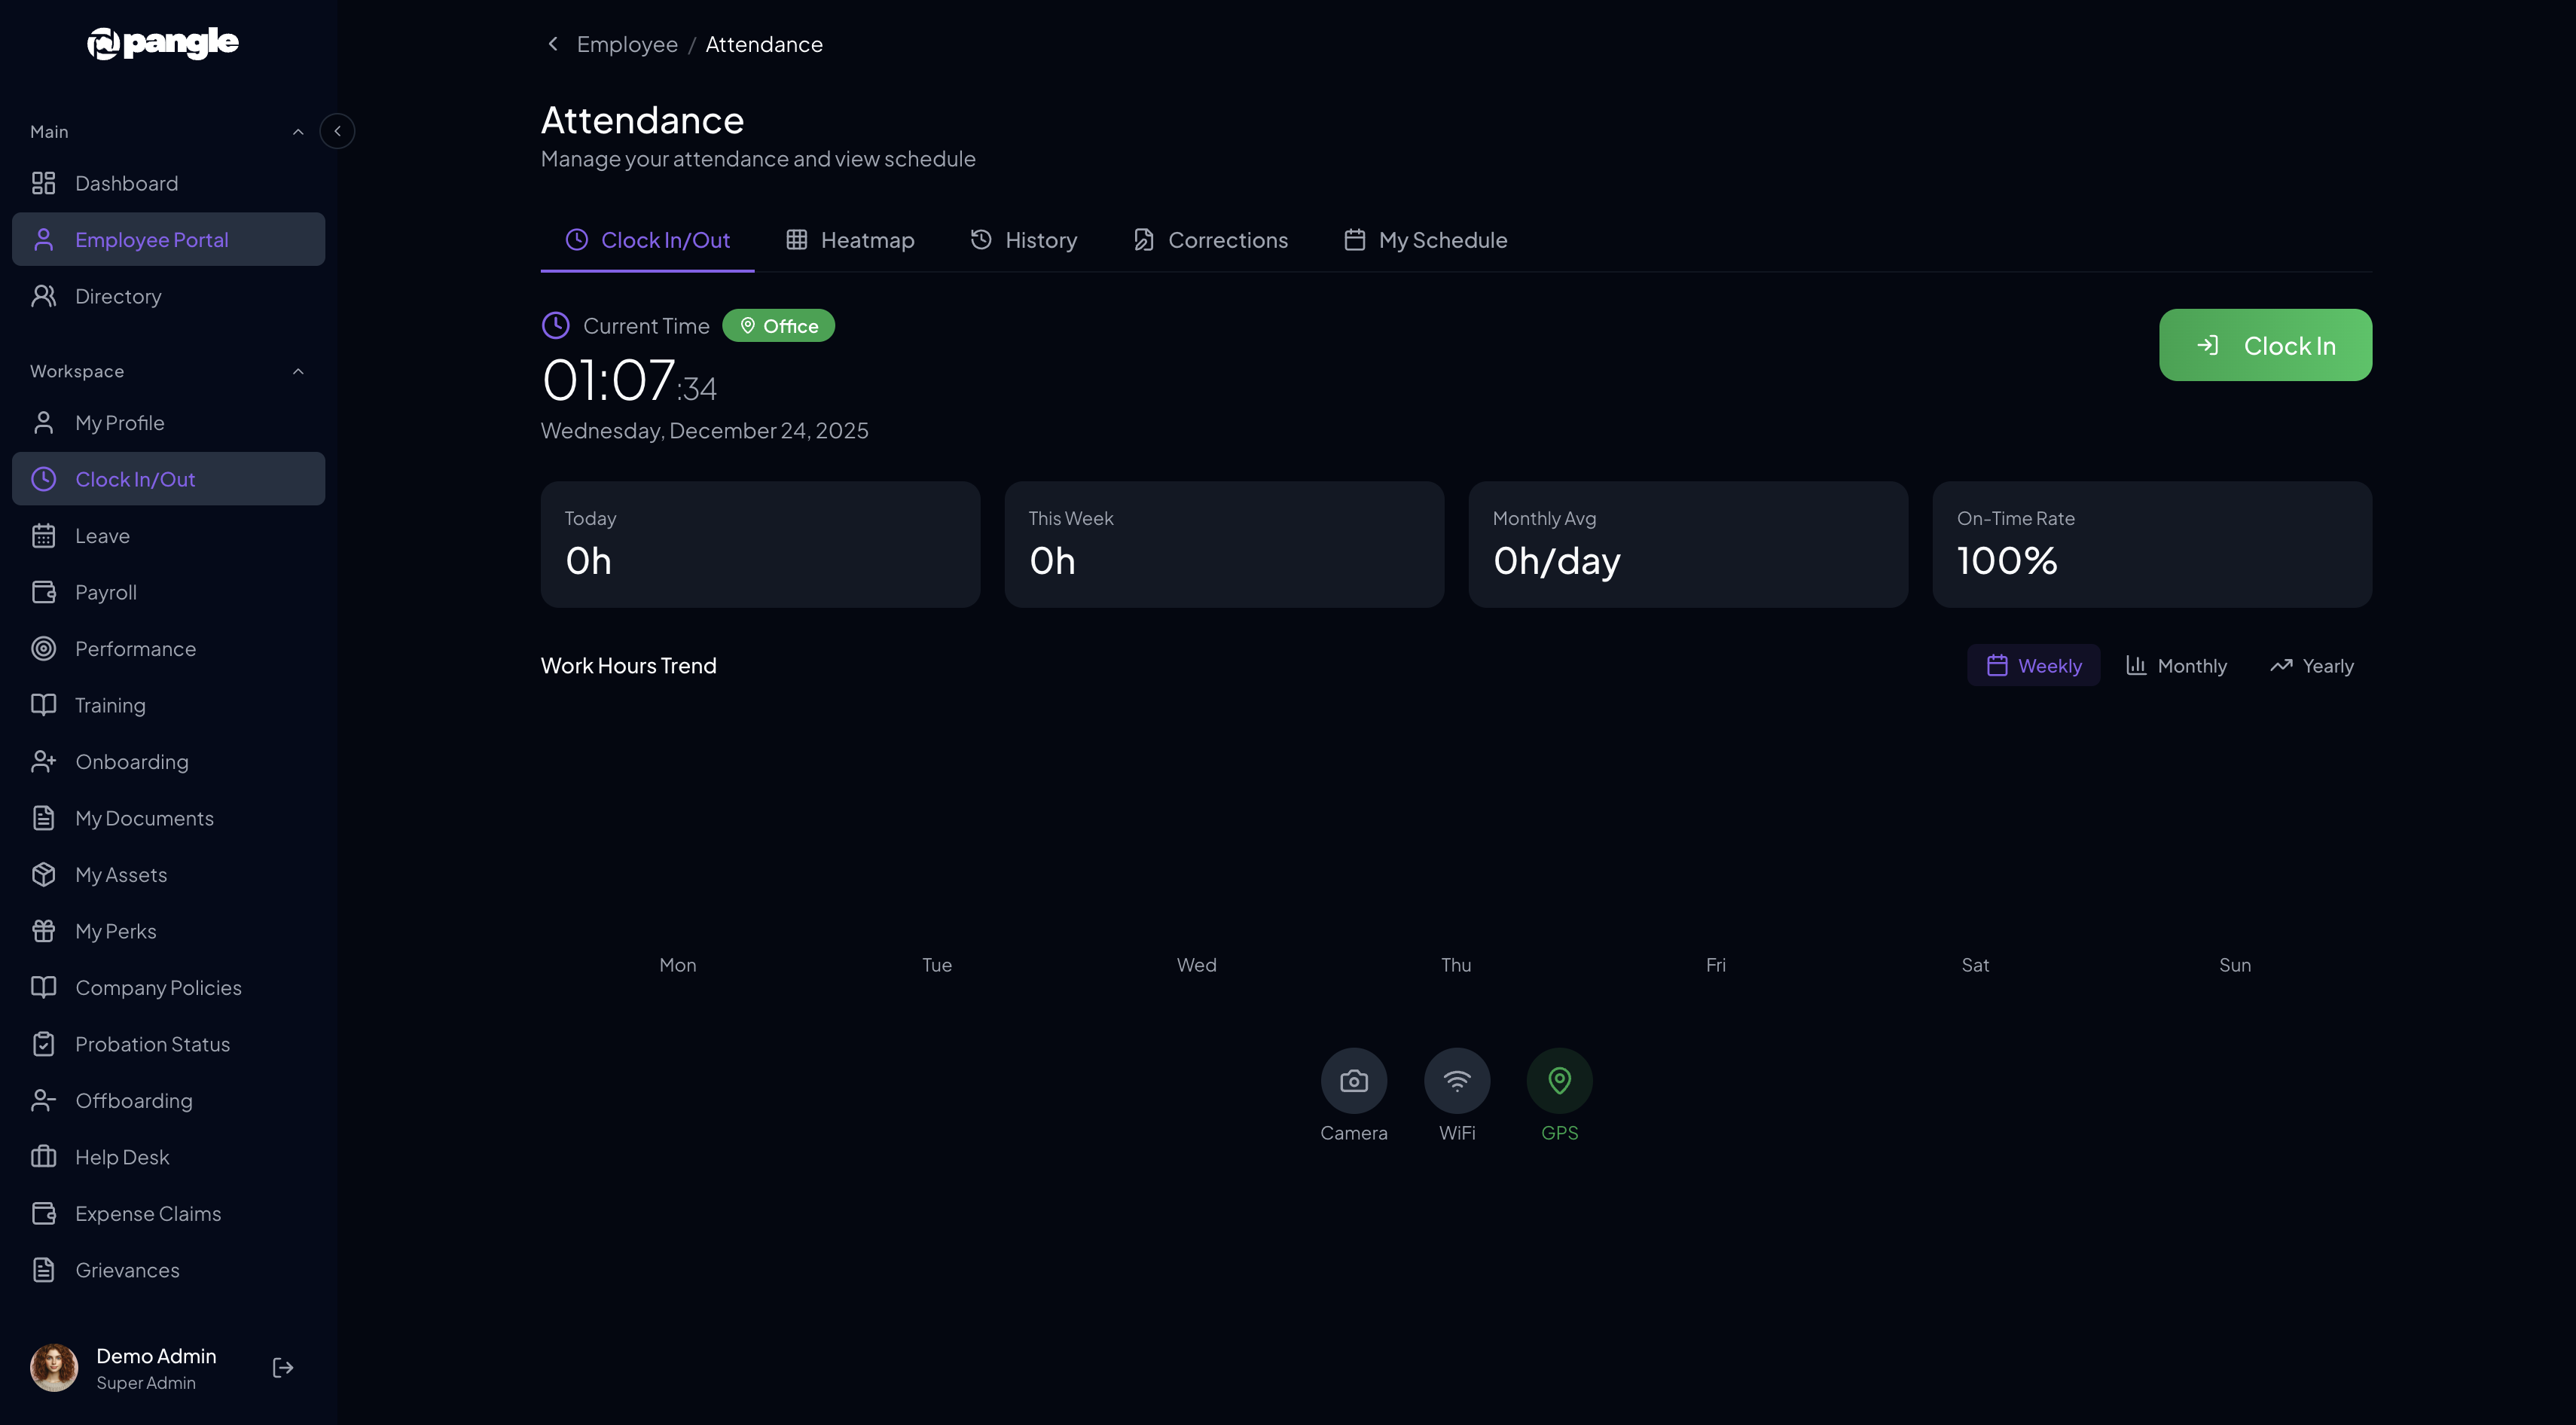Collapse the Workspace section chevron
The height and width of the screenshot is (1425, 2576).
297,371
